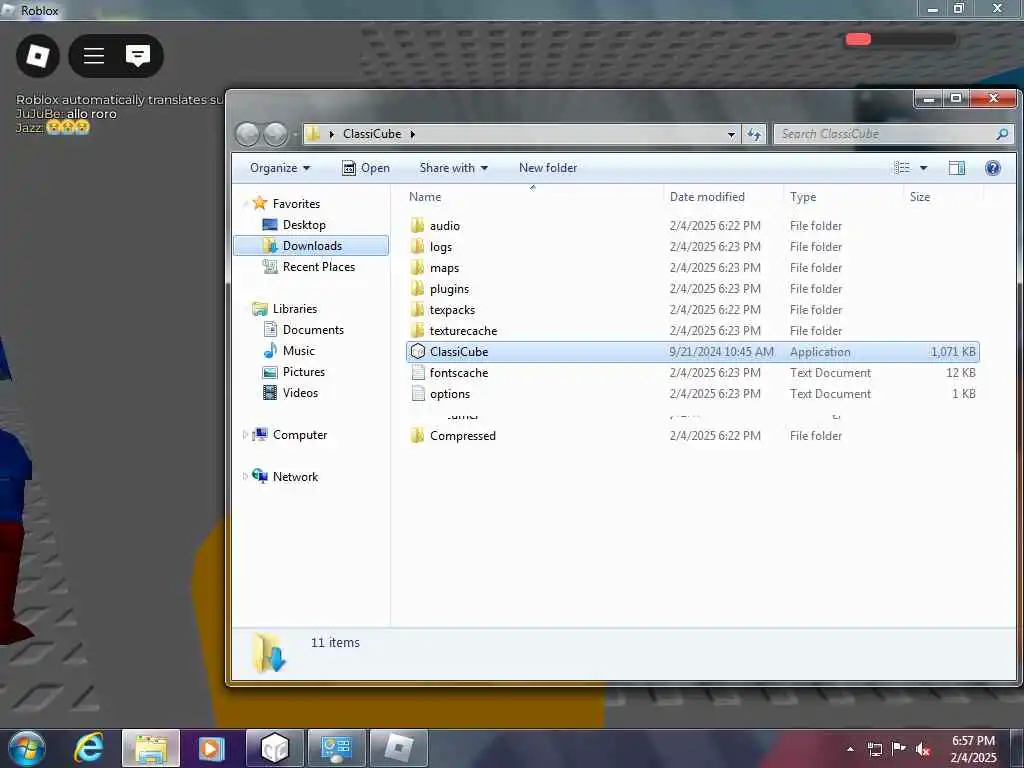Show hidden tray icons arrow
This screenshot has width=1024, height=768.
(850, 749)
